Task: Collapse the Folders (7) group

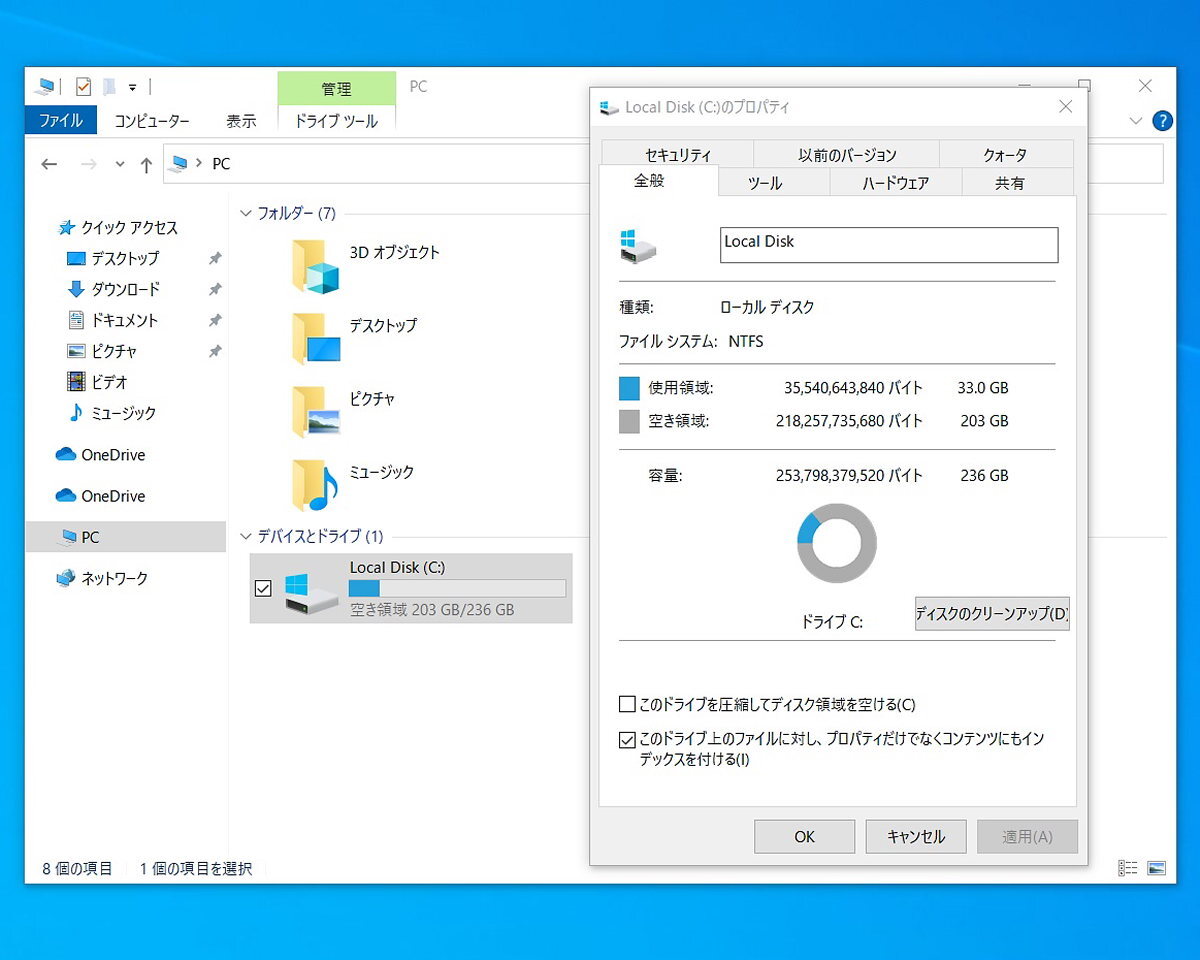Action: point(246,213)
